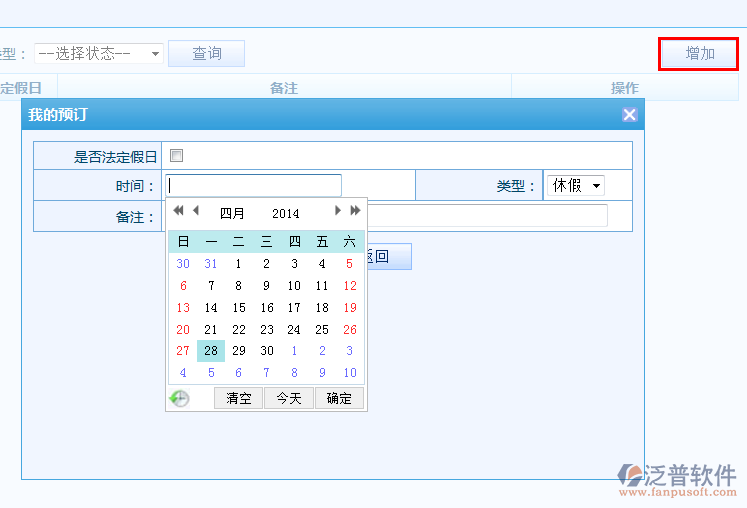
Task: Close the 我的预订 dialog
Action: coord(629,114)
